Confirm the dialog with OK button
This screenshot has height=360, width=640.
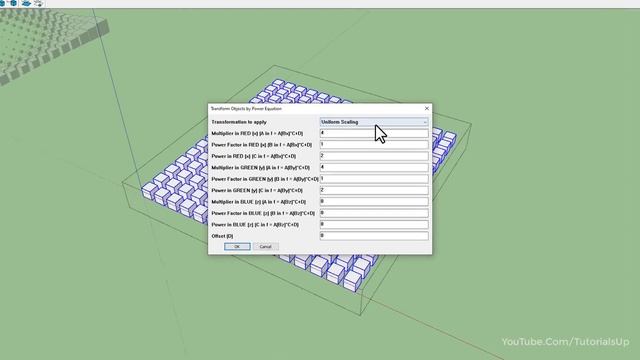pyautogui.click(x=237, y=247)
